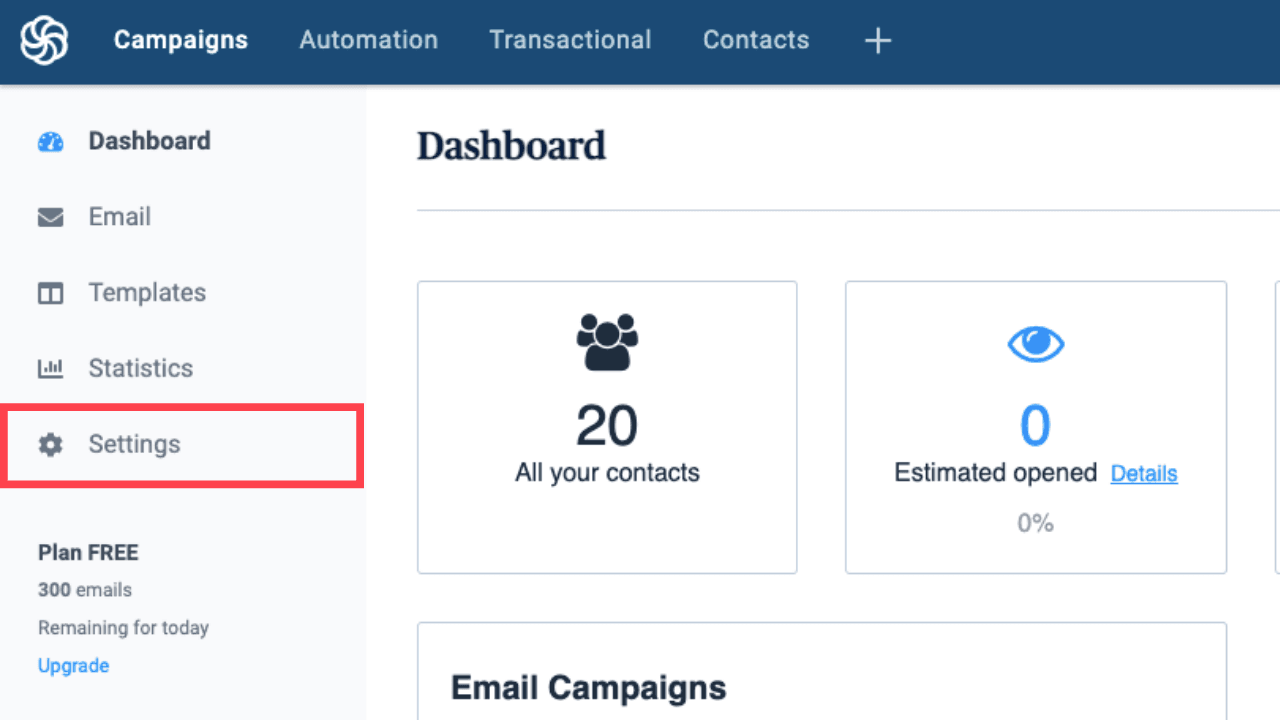This screenshot has width=1280, height=720.
Task: Open the Campaigns tab
Action: 181,40
